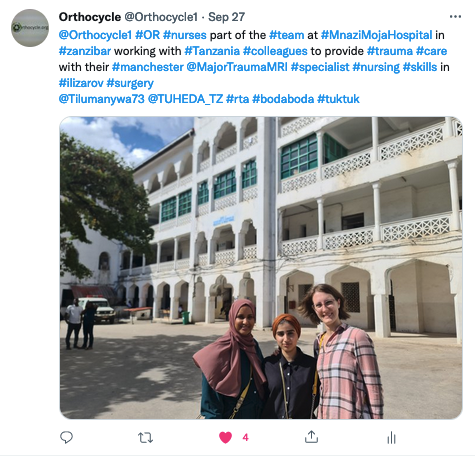Open the #bodaboda hashtag

(x=283, y=99)
